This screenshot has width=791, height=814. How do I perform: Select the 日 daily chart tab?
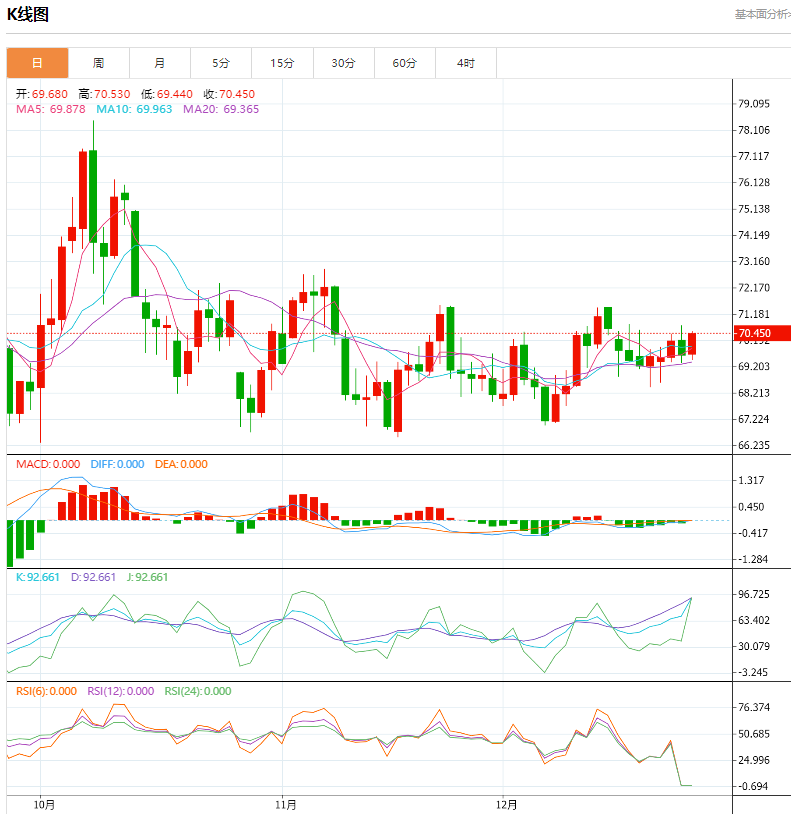[37, 63]
